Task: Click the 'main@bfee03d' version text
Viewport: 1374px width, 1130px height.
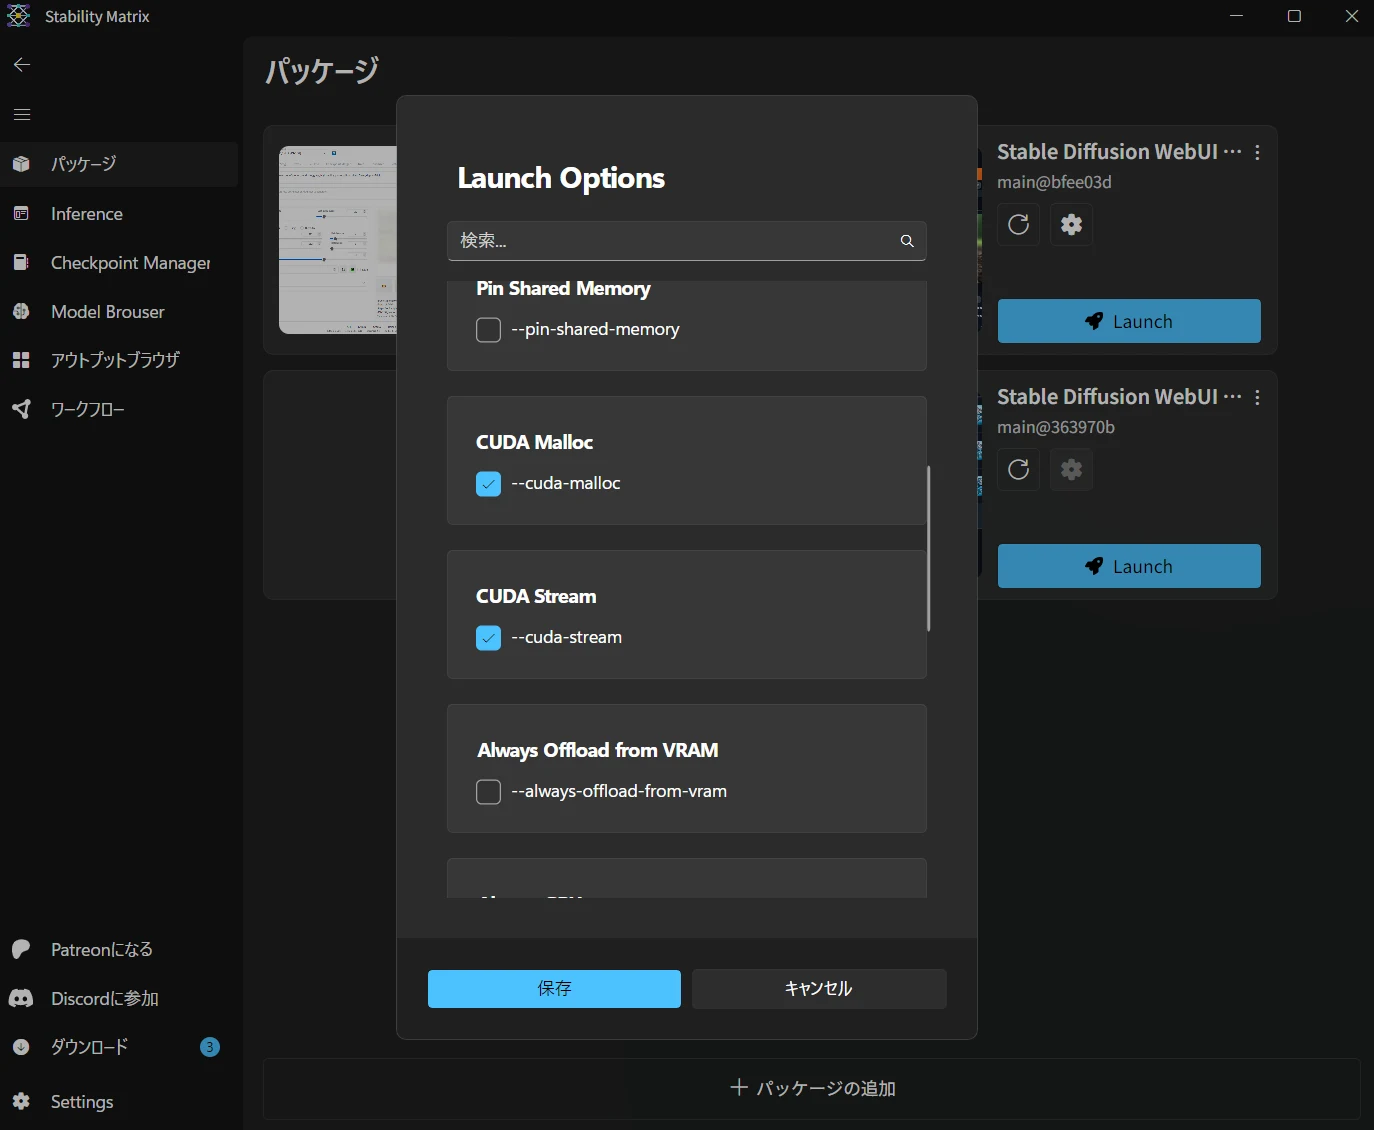Action: point(1054,182)
